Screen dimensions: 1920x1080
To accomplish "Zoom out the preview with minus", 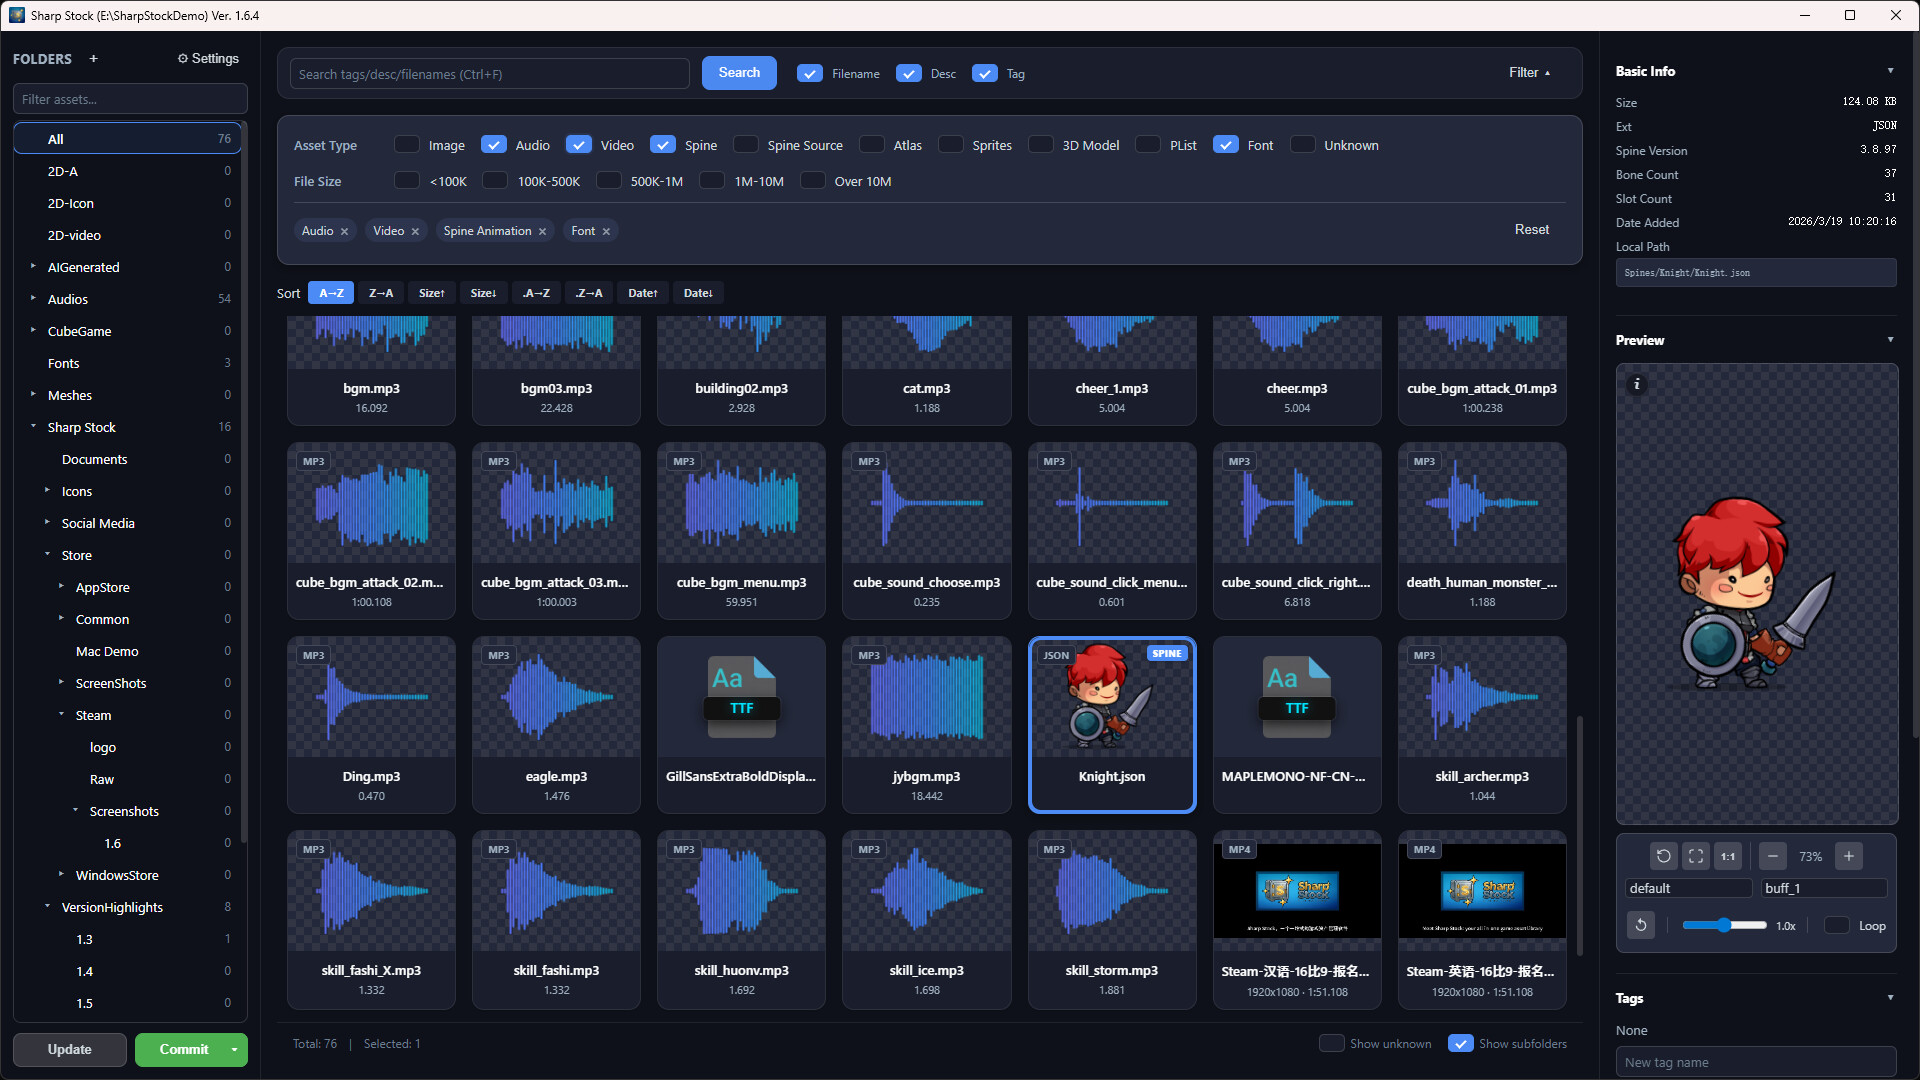I will click(1773, 856).
